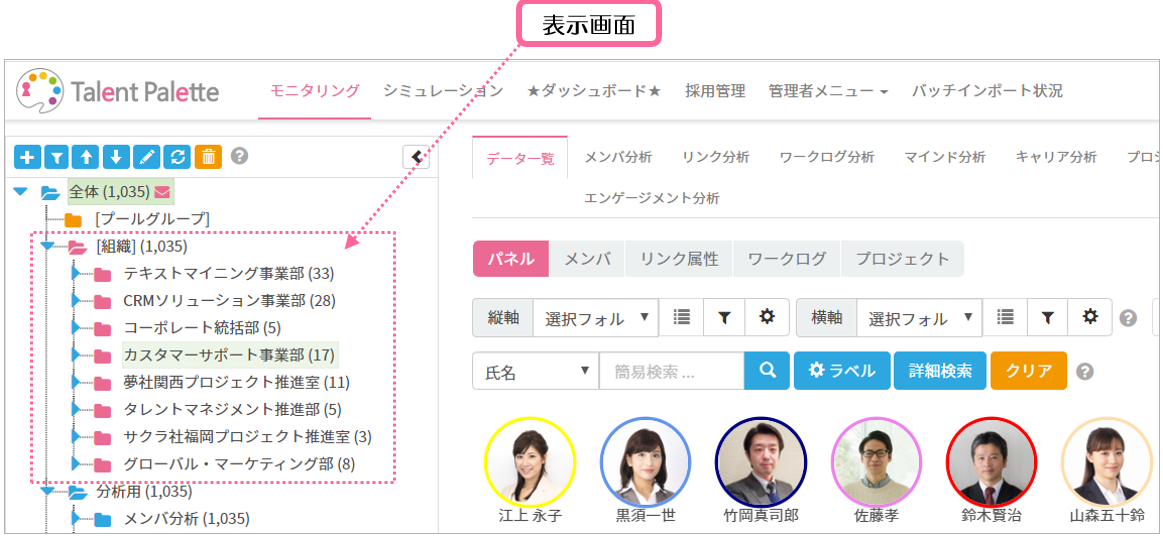The height and width of the screenshot is (537, 1163).
Task: Switch view to ワークログ toggle
Action: tap(787, 258)
